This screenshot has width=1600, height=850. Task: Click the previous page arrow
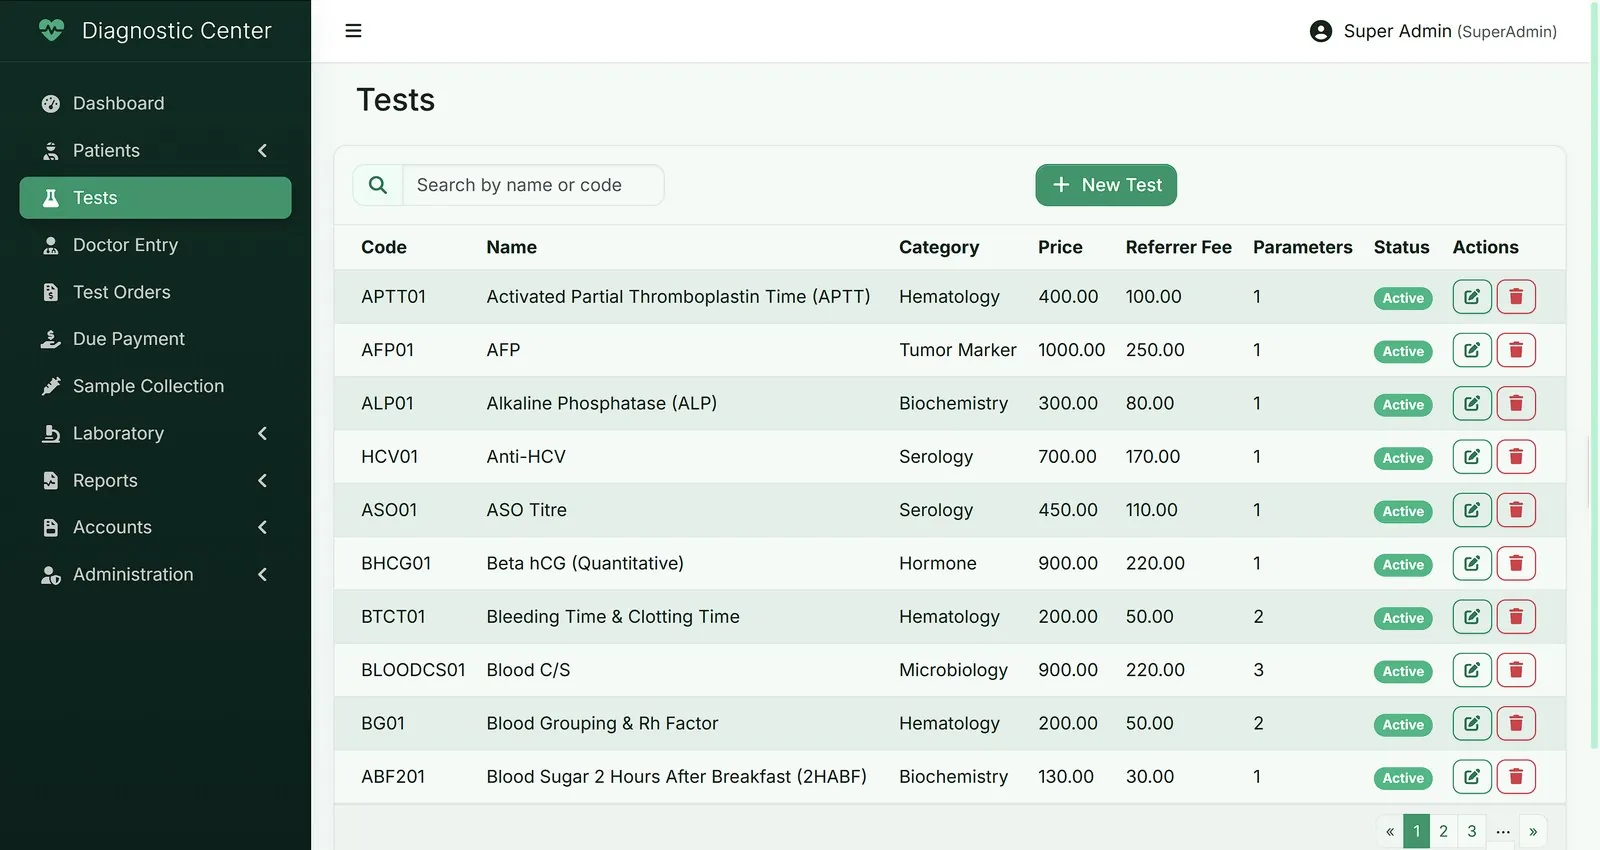1390,831
